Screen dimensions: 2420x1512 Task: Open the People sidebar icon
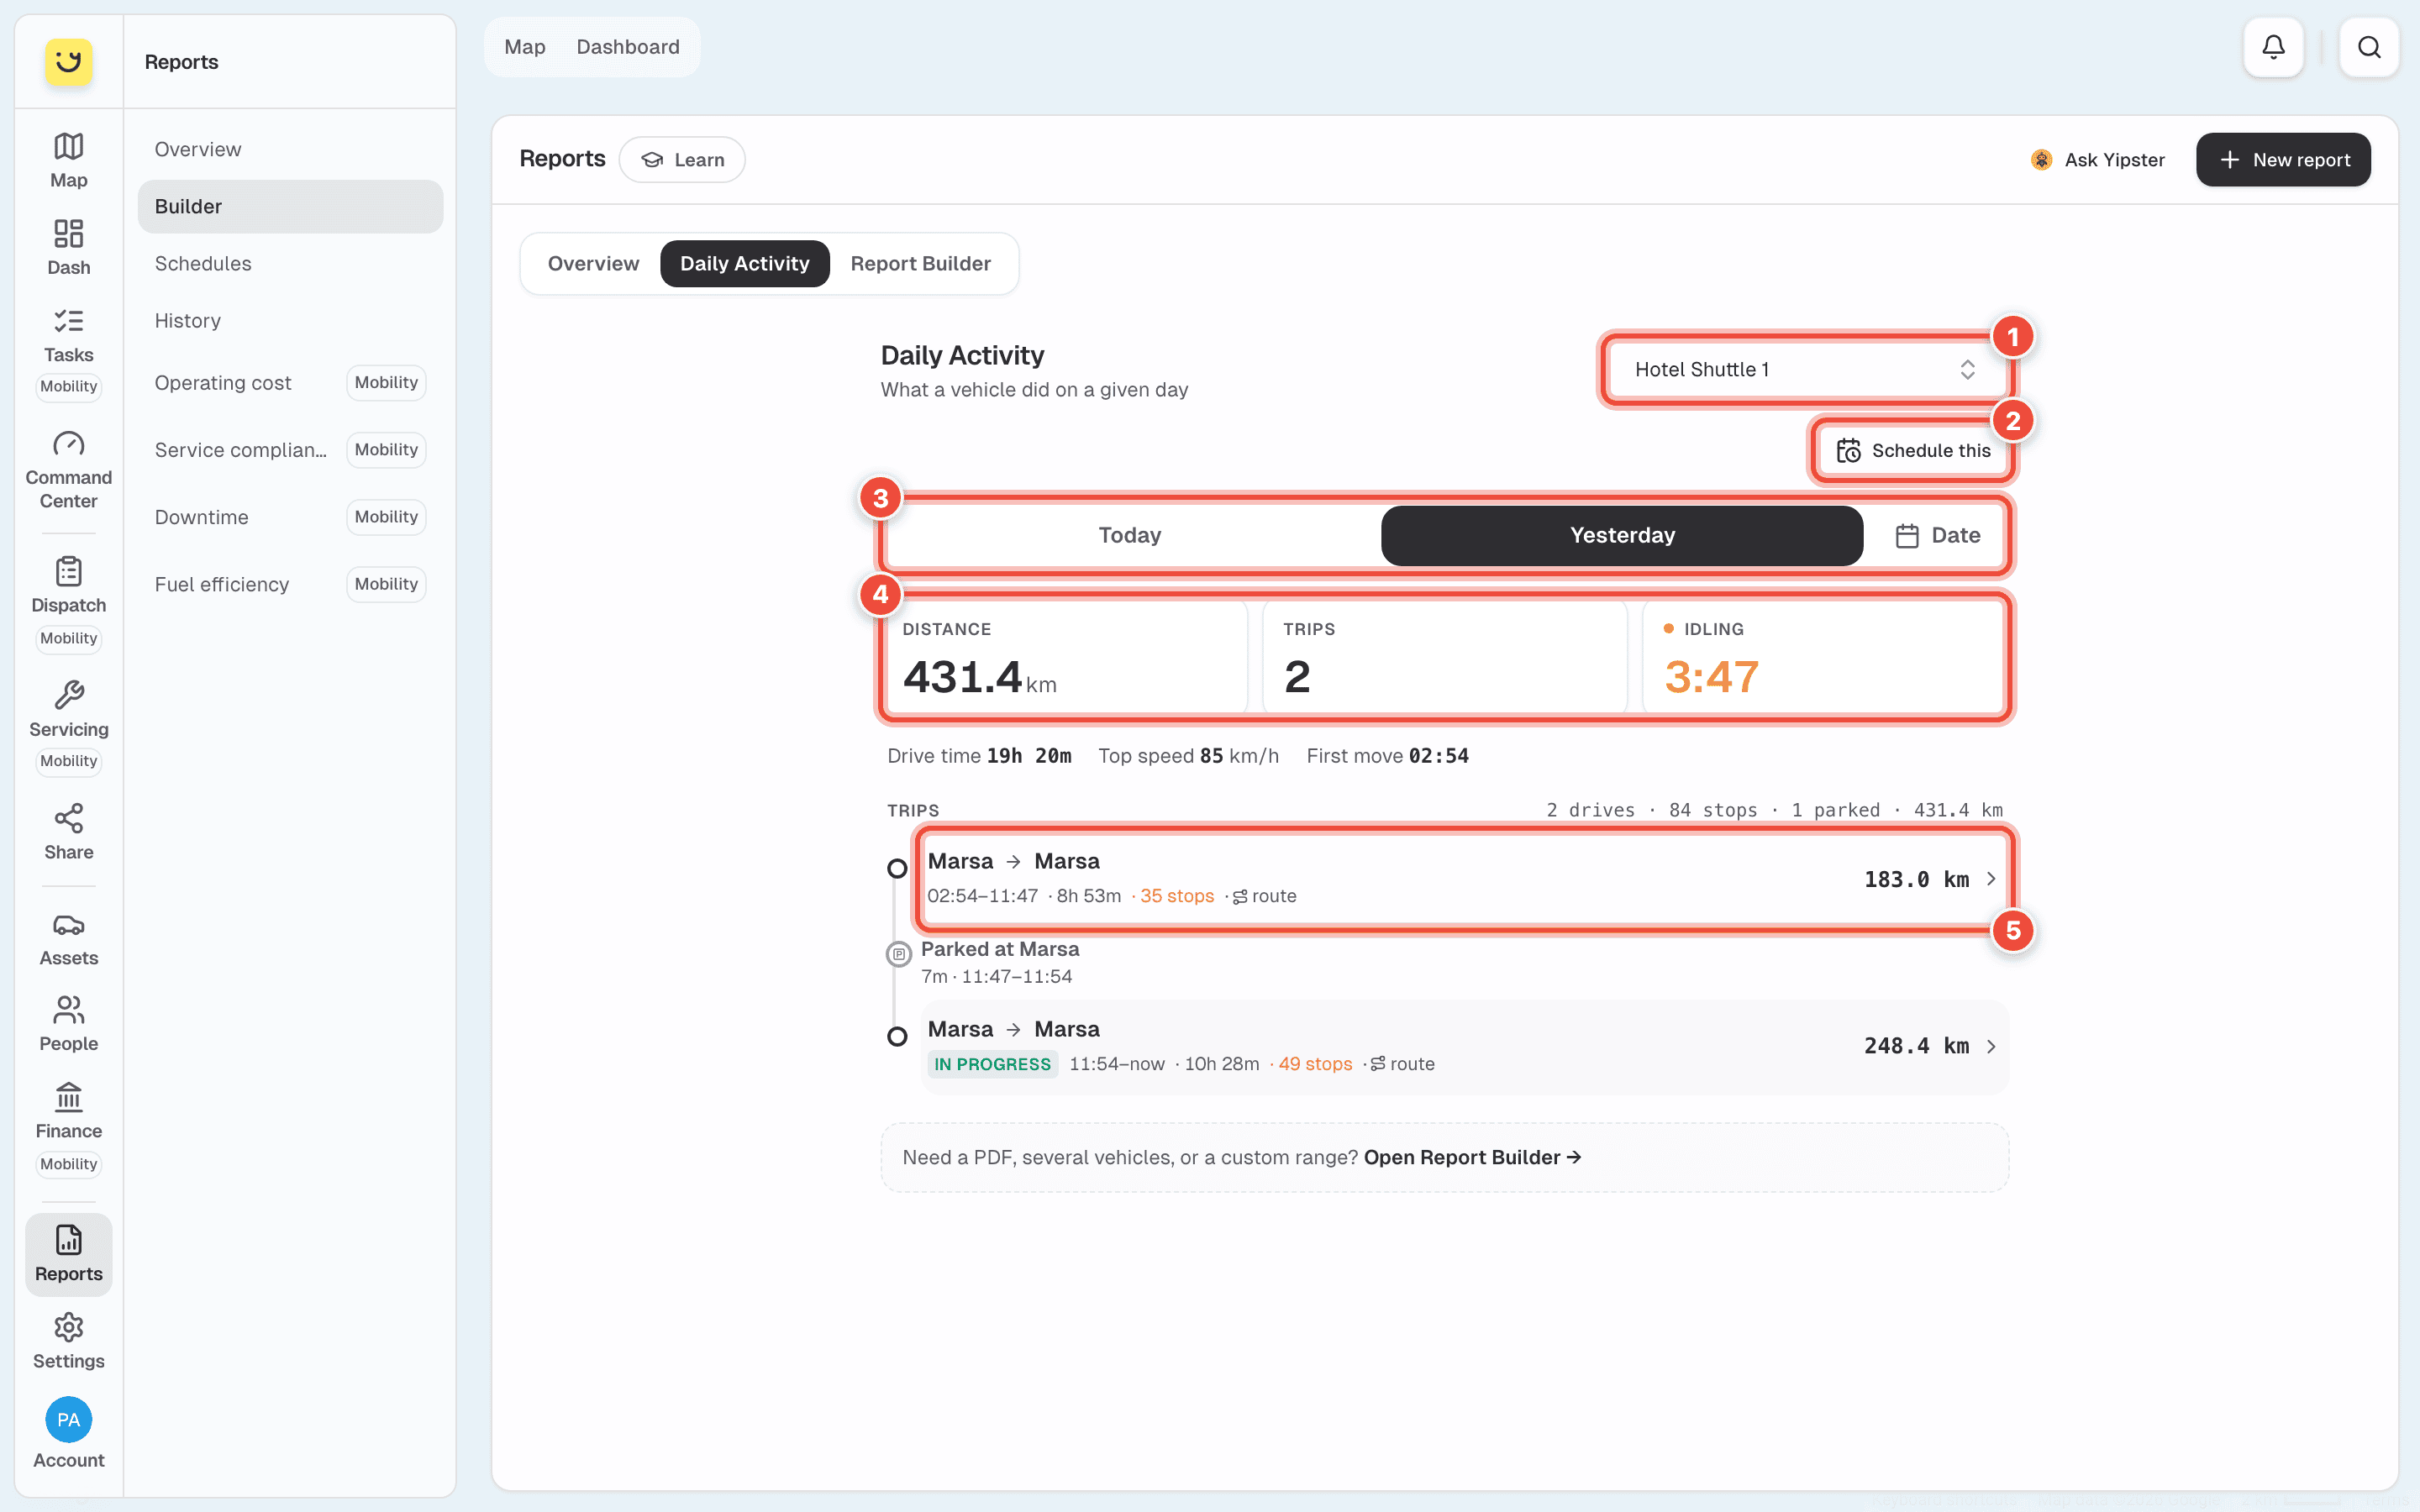[68, 1024]
